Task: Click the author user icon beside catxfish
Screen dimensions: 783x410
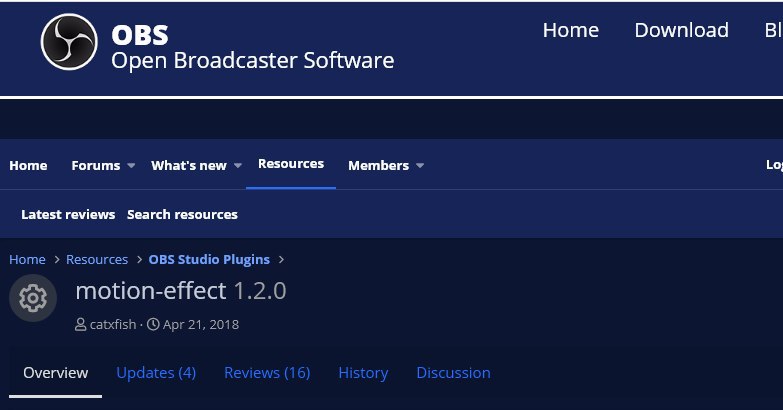Action: 80,325
